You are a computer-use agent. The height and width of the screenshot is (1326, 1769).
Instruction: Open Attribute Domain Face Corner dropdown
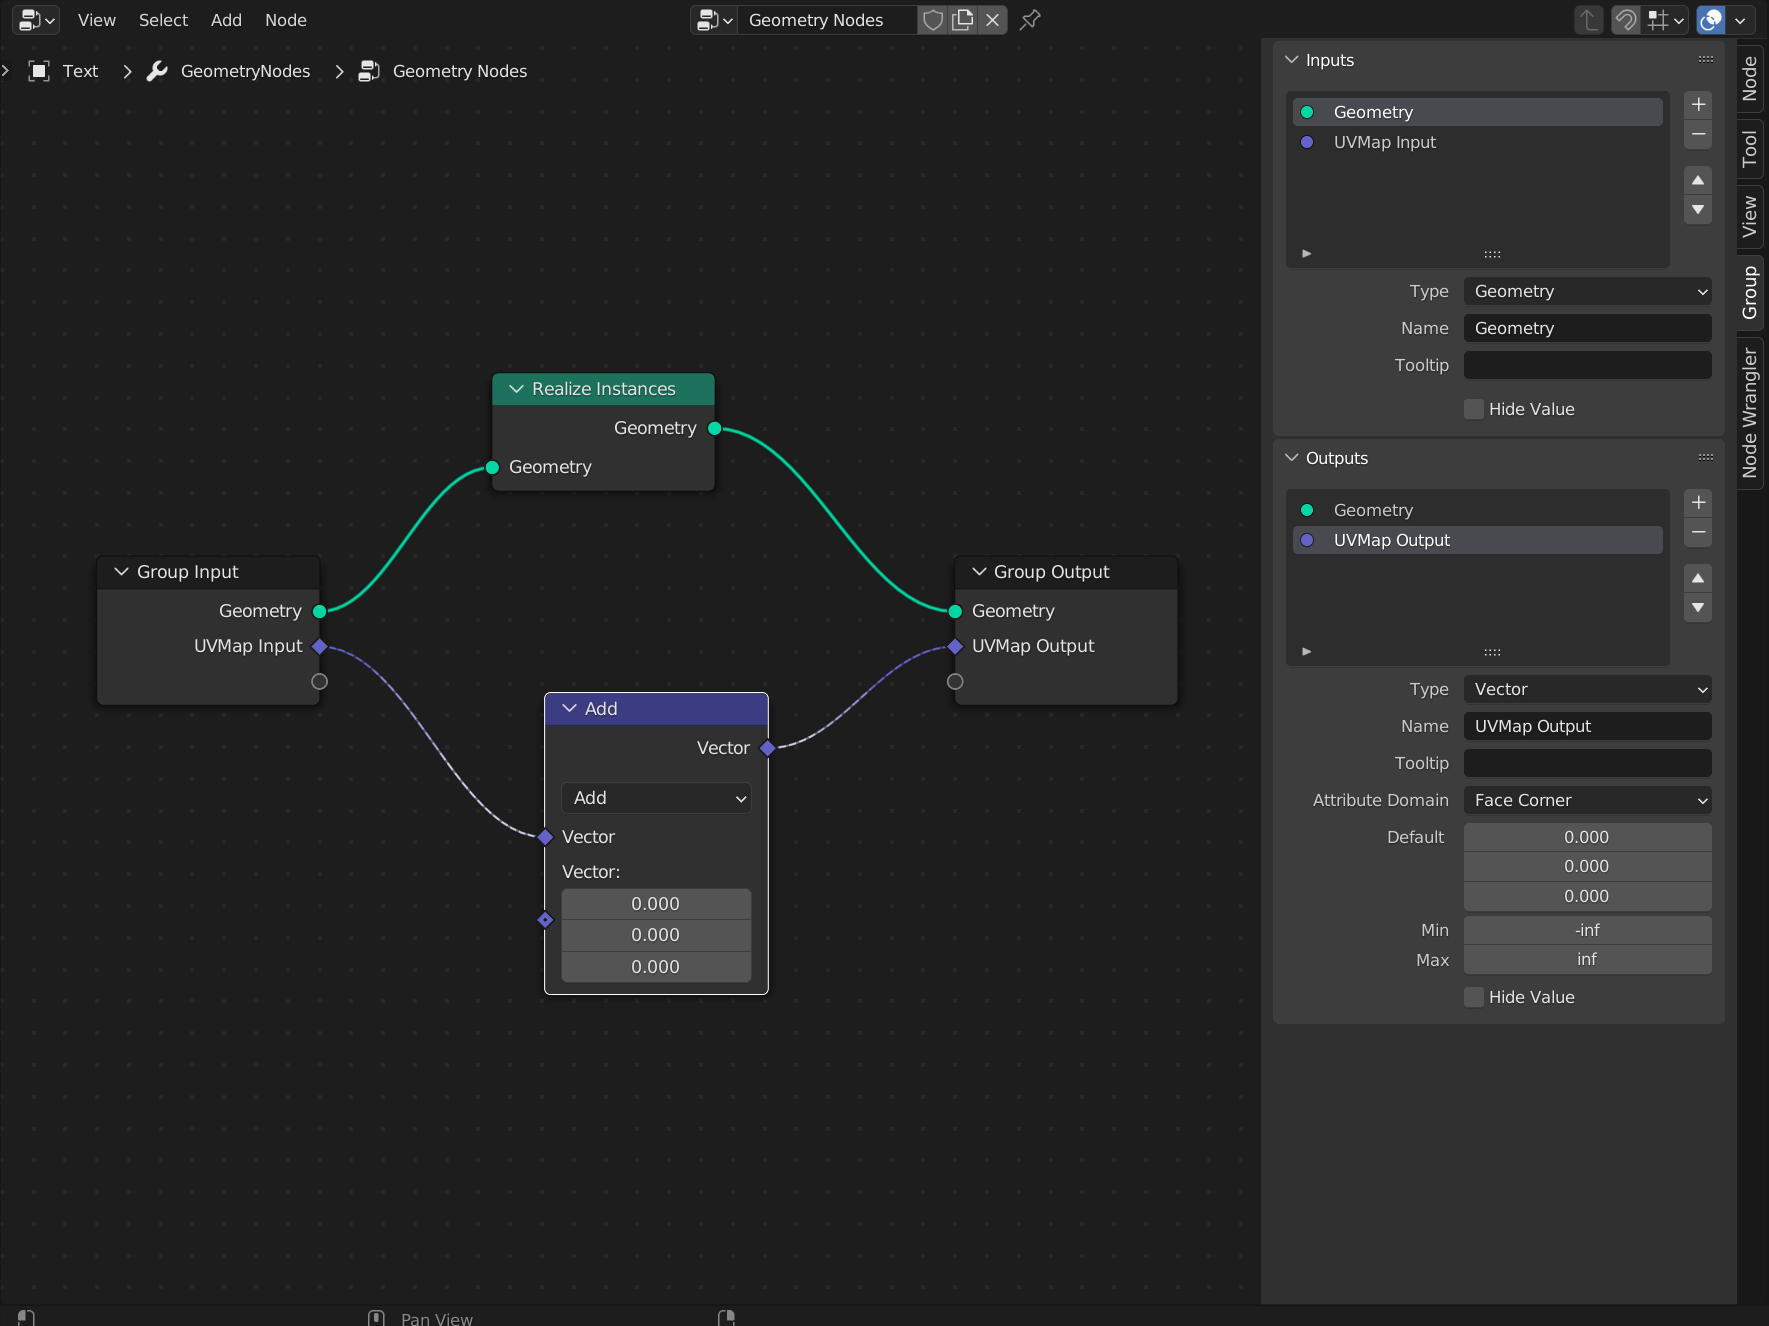(x=1588, y=800)
